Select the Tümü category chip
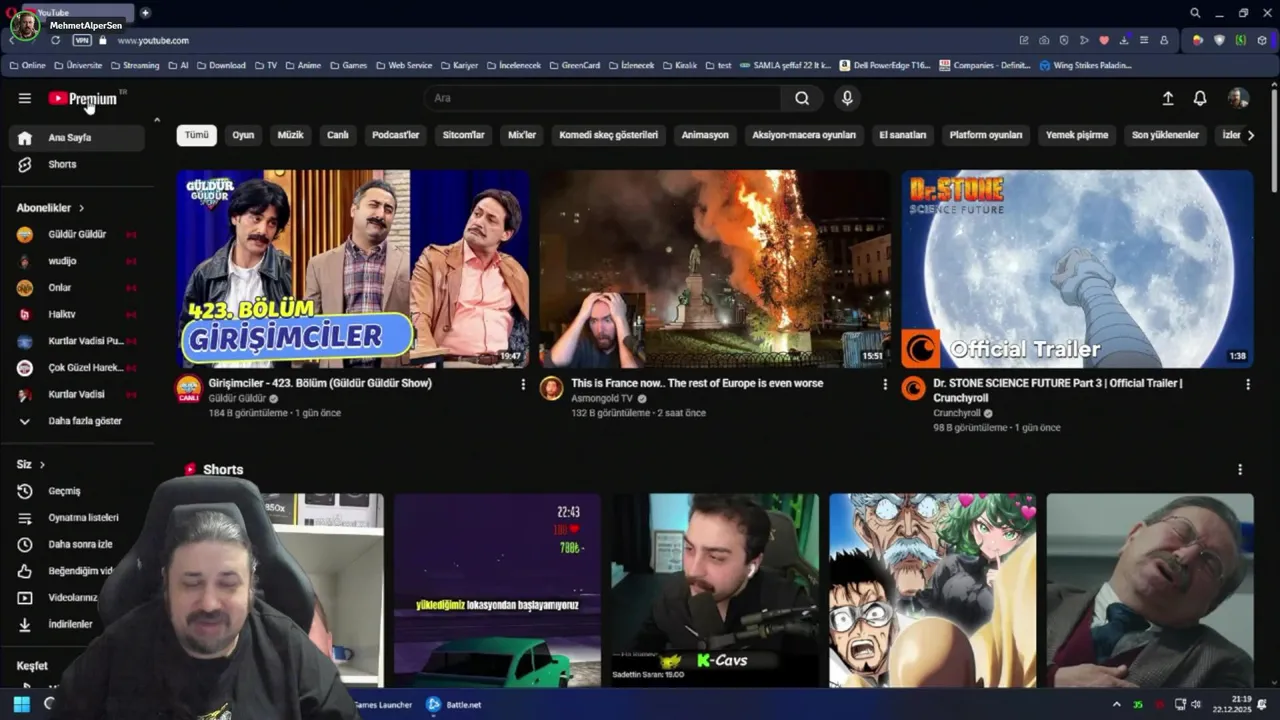The width and height of the screenshot is (1280, 720). click(x=197, y=135)
